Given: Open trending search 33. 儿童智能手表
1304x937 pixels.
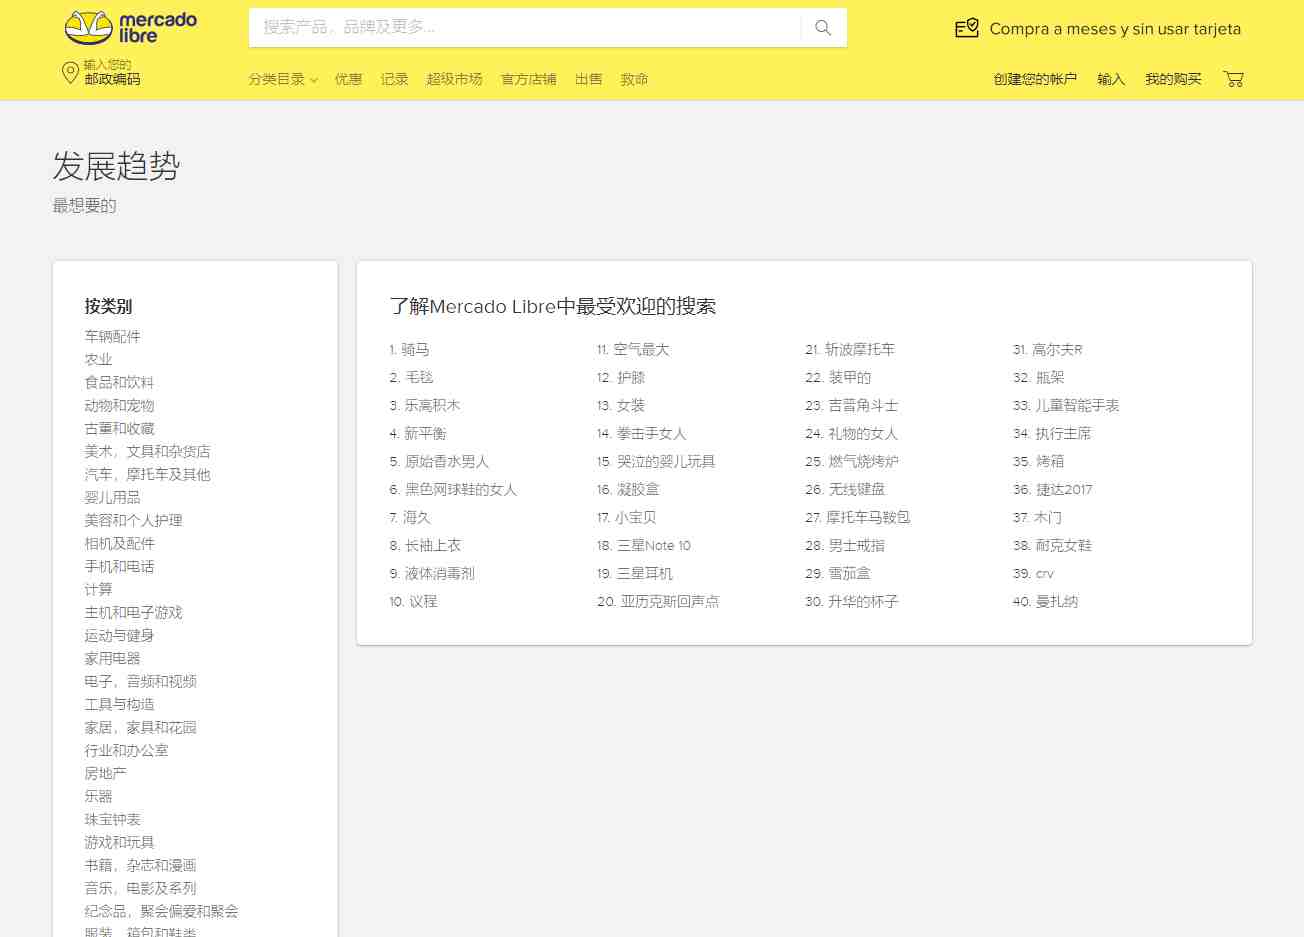Looking at the screenshot, I should click(1065, 405).
